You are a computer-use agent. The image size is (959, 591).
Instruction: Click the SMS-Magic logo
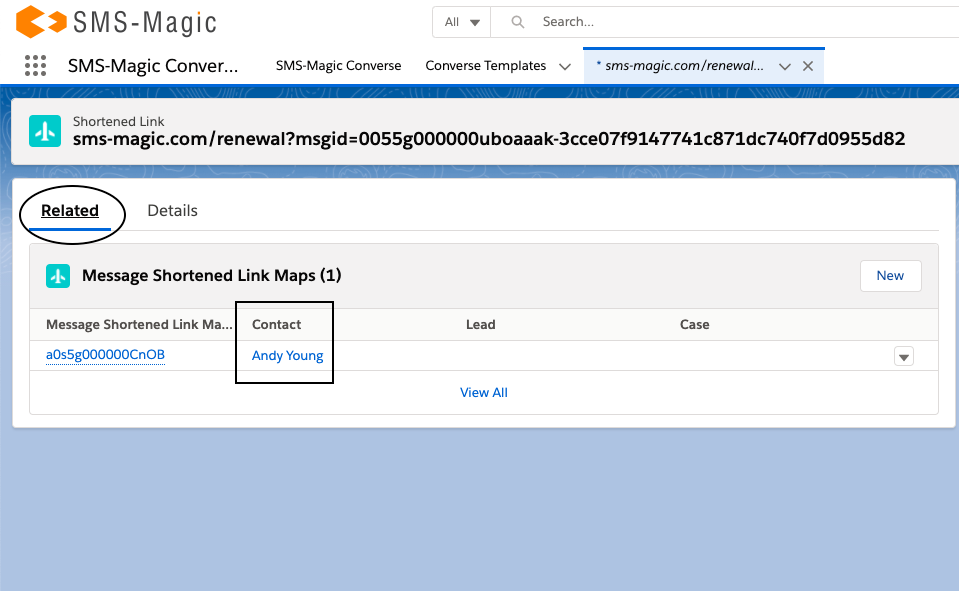click(116, 22)
